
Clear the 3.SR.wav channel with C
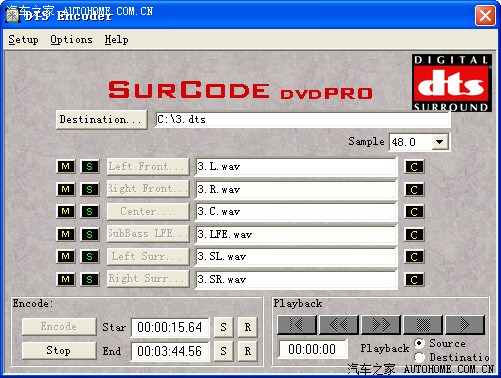tap(414, 279)
